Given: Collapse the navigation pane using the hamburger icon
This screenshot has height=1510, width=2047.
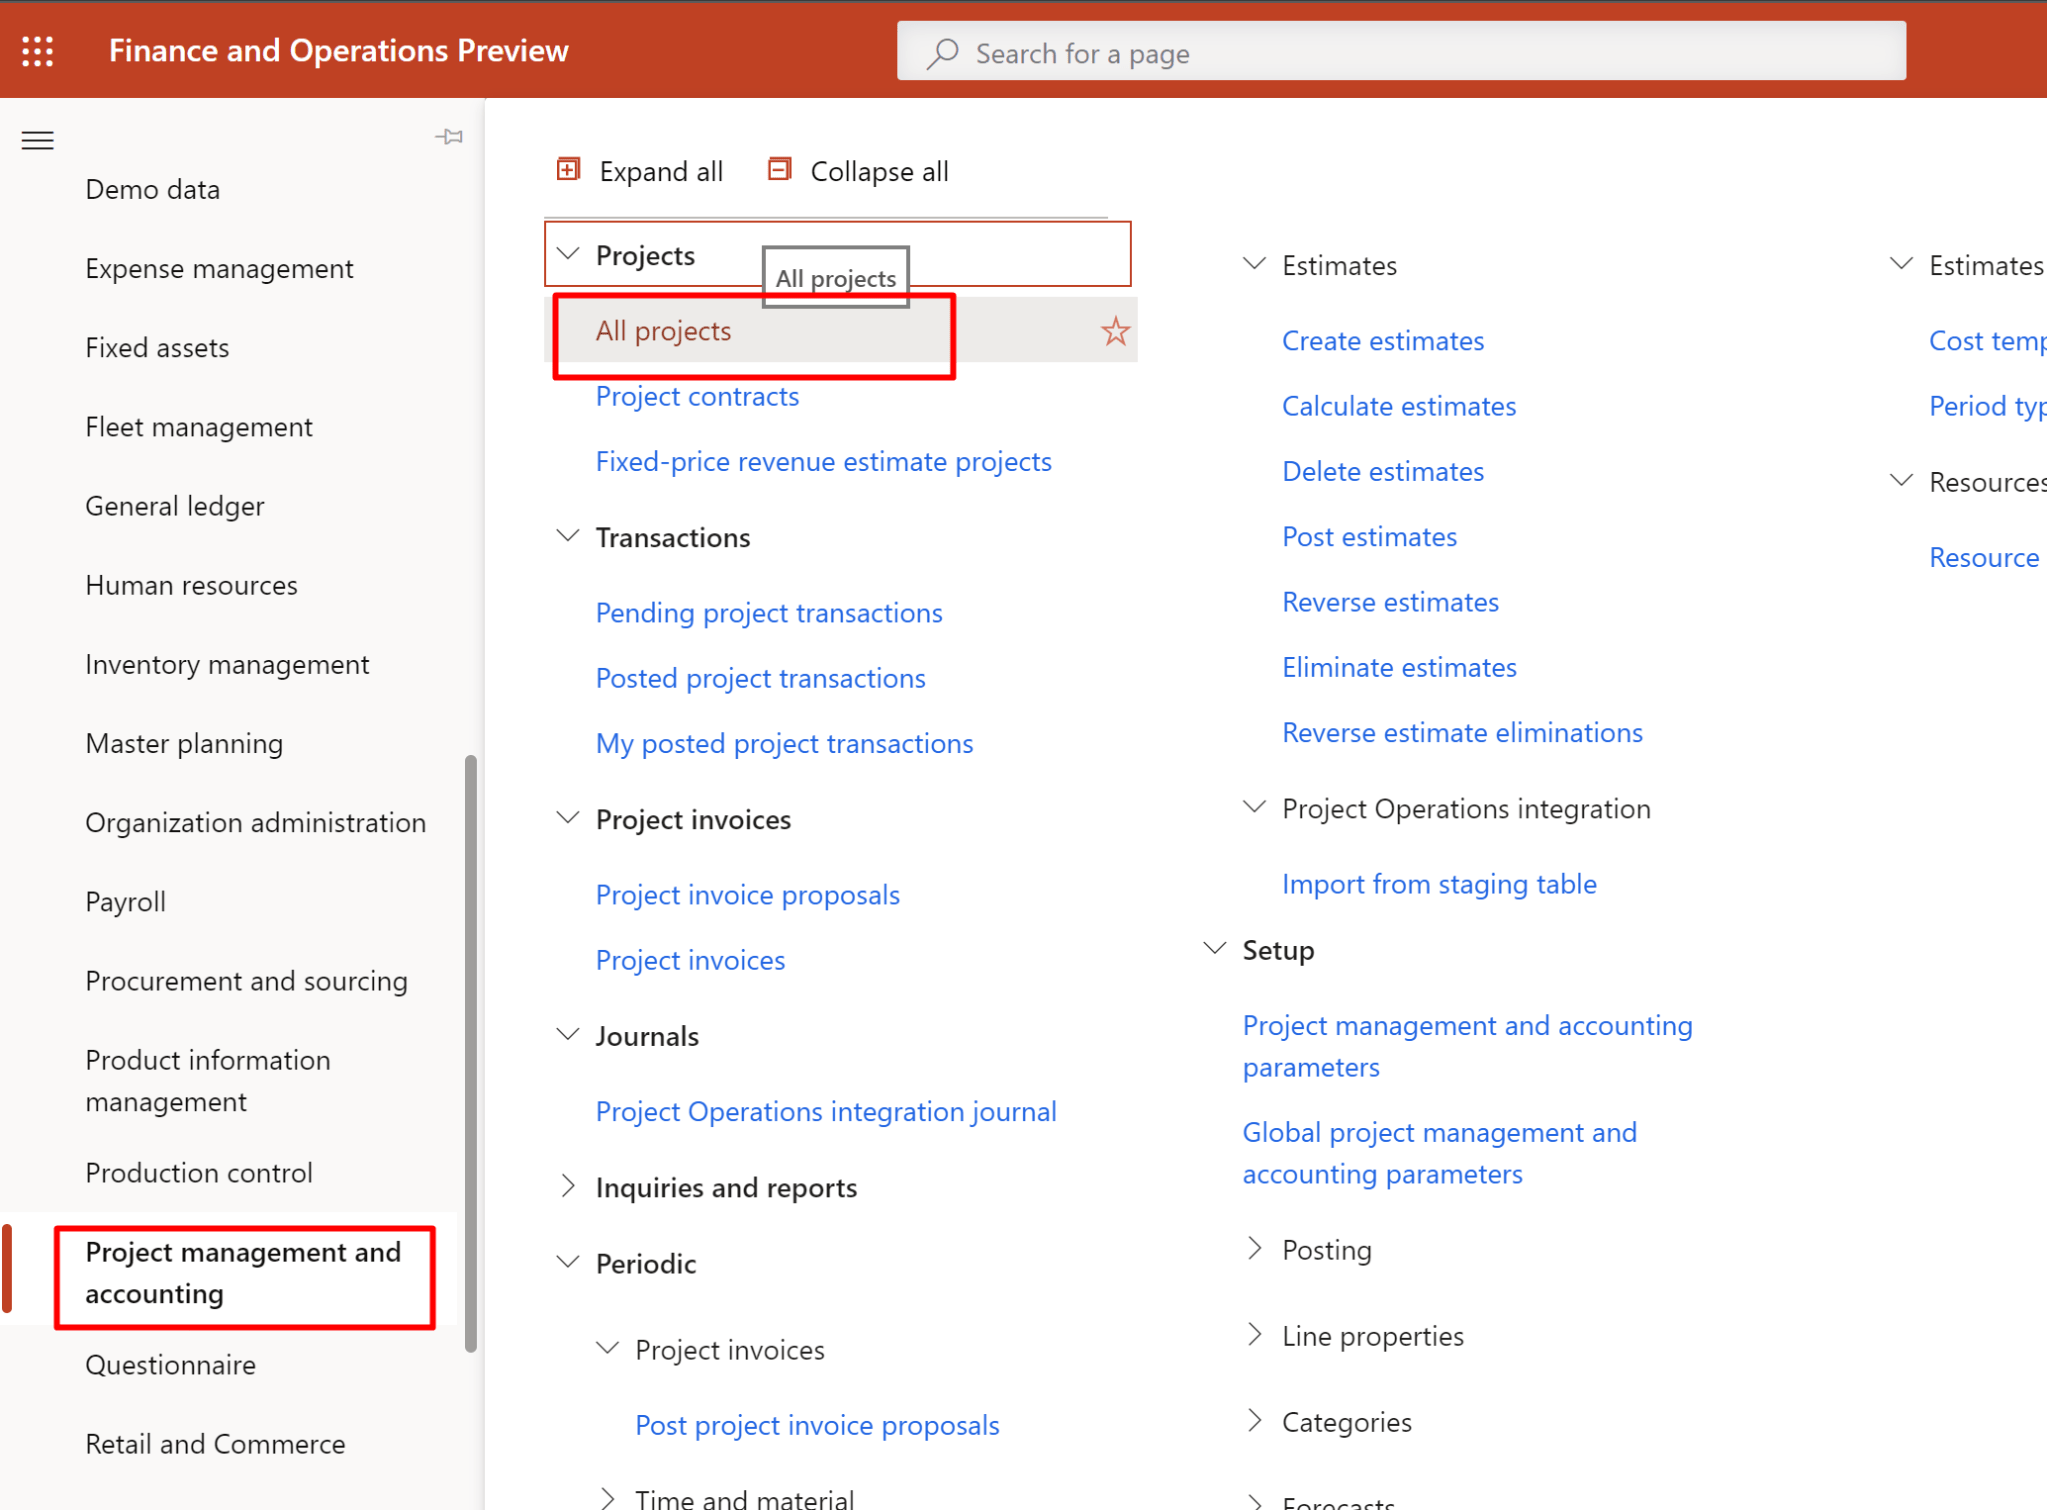Looking at the screenshot, I should click(x=37, y=140).
